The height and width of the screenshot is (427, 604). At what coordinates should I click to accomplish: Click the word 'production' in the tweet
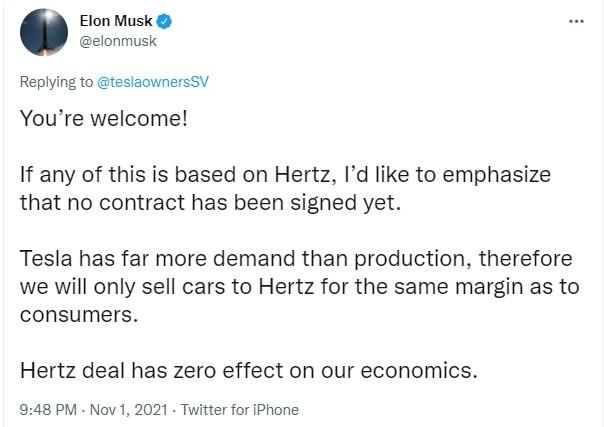coord(413,259)
